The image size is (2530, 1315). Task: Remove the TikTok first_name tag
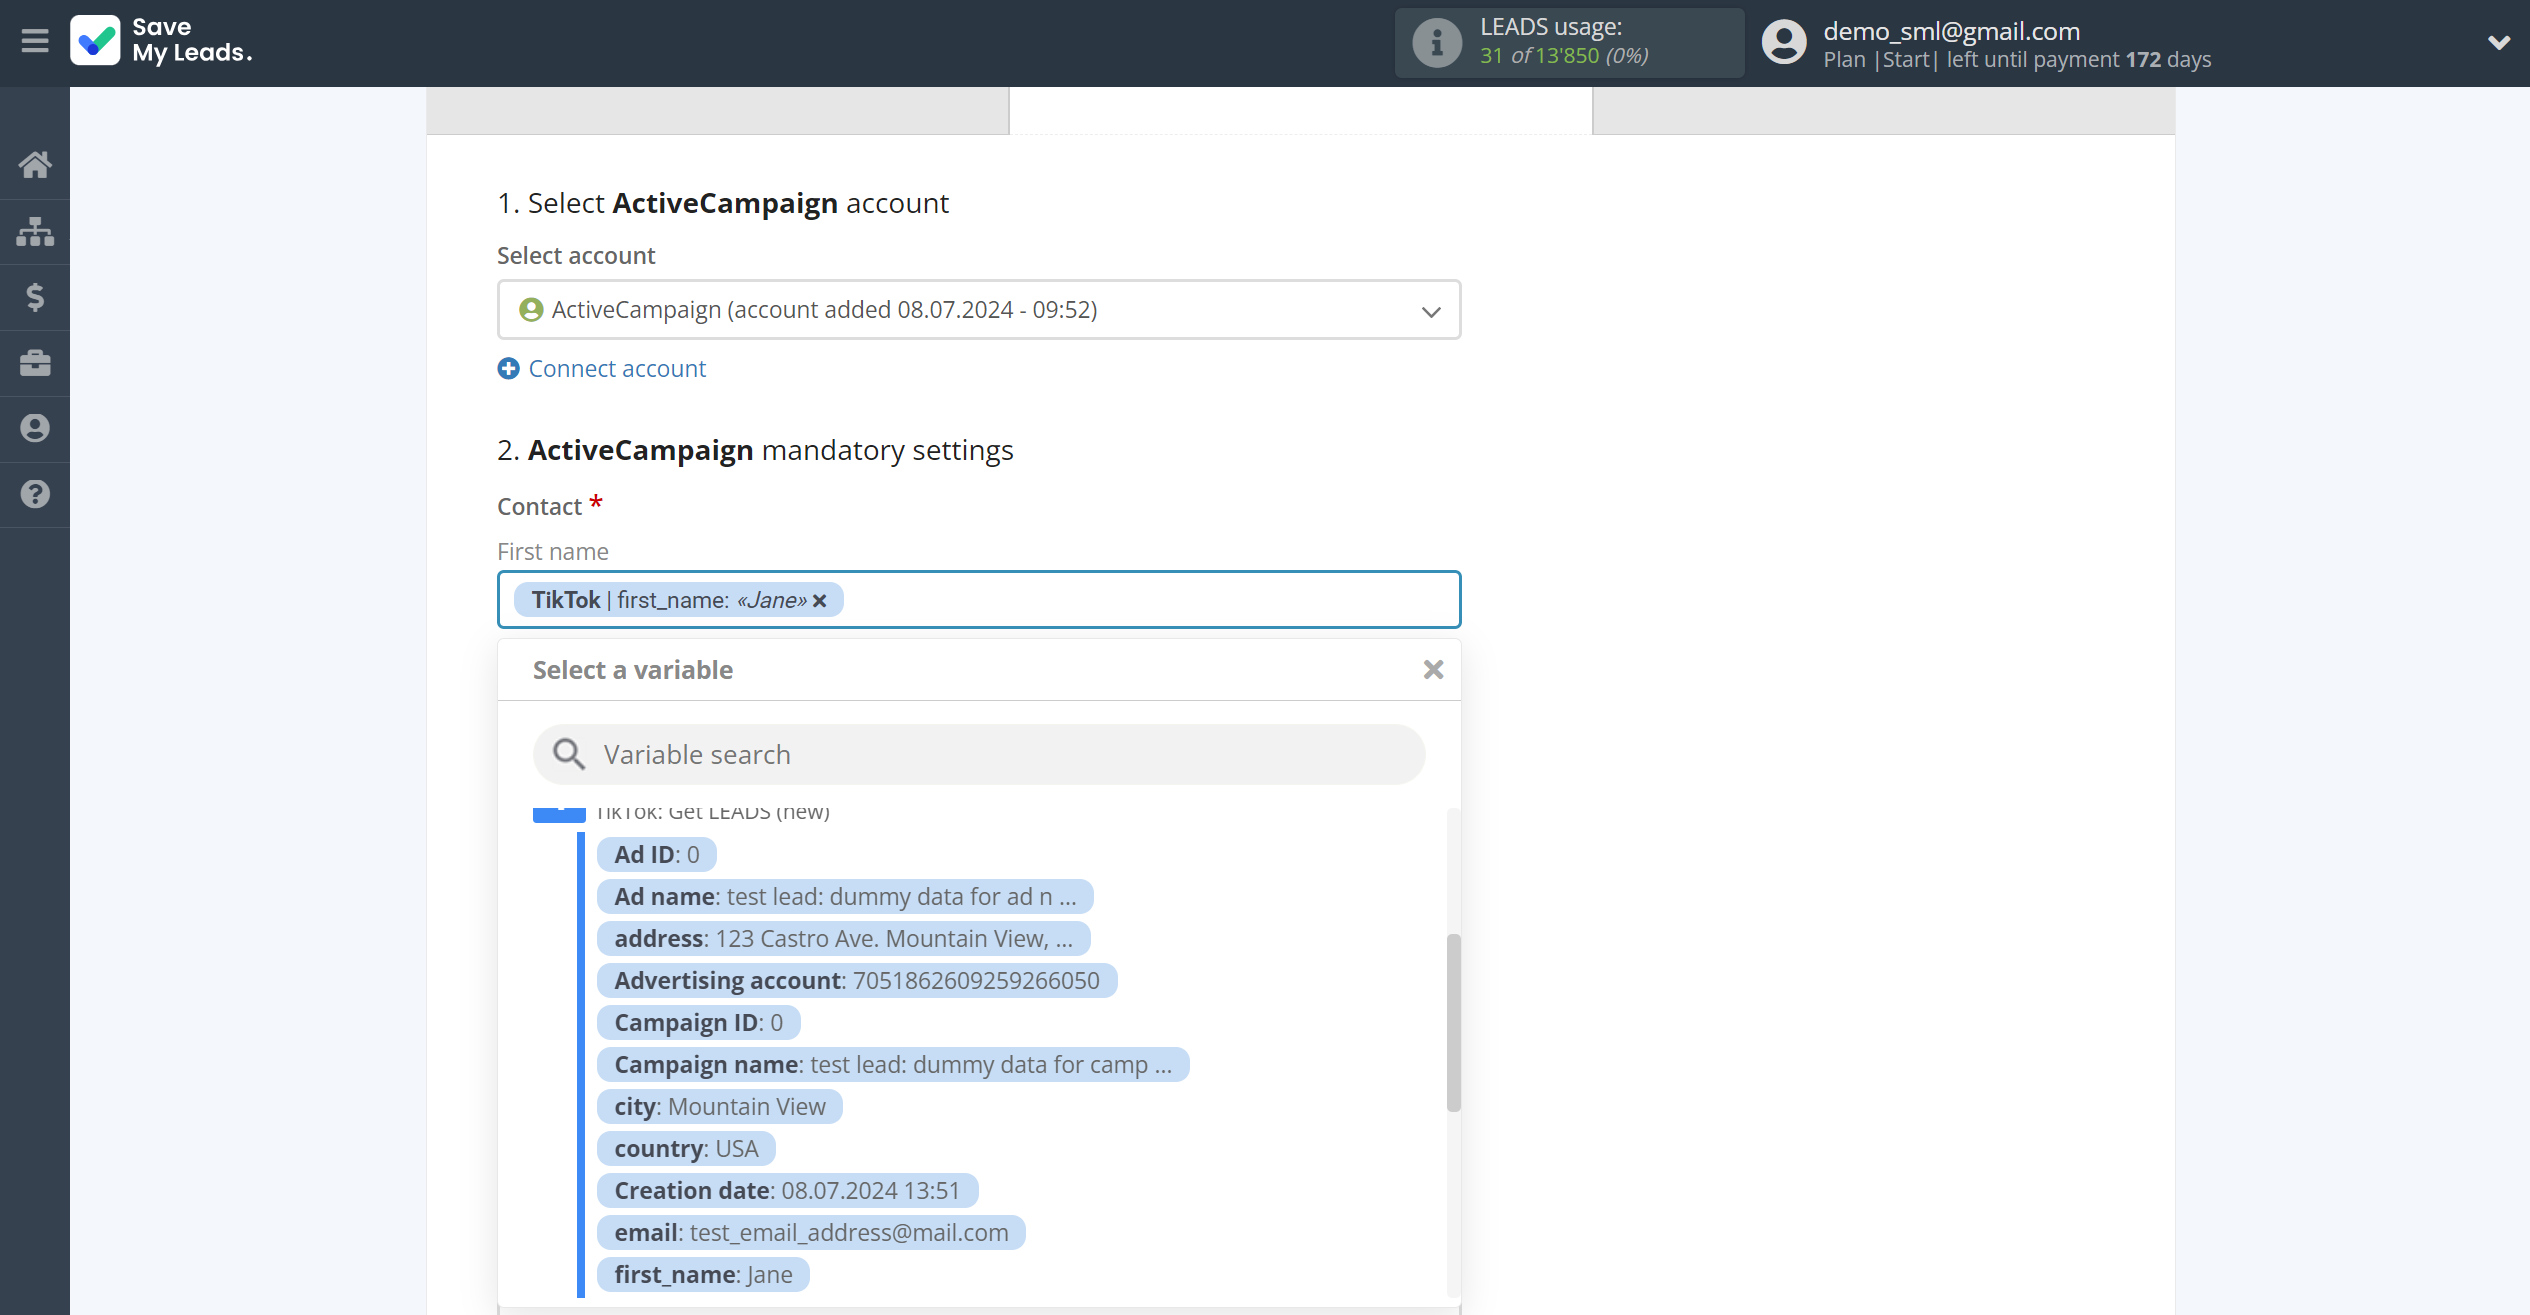point(820,601)
